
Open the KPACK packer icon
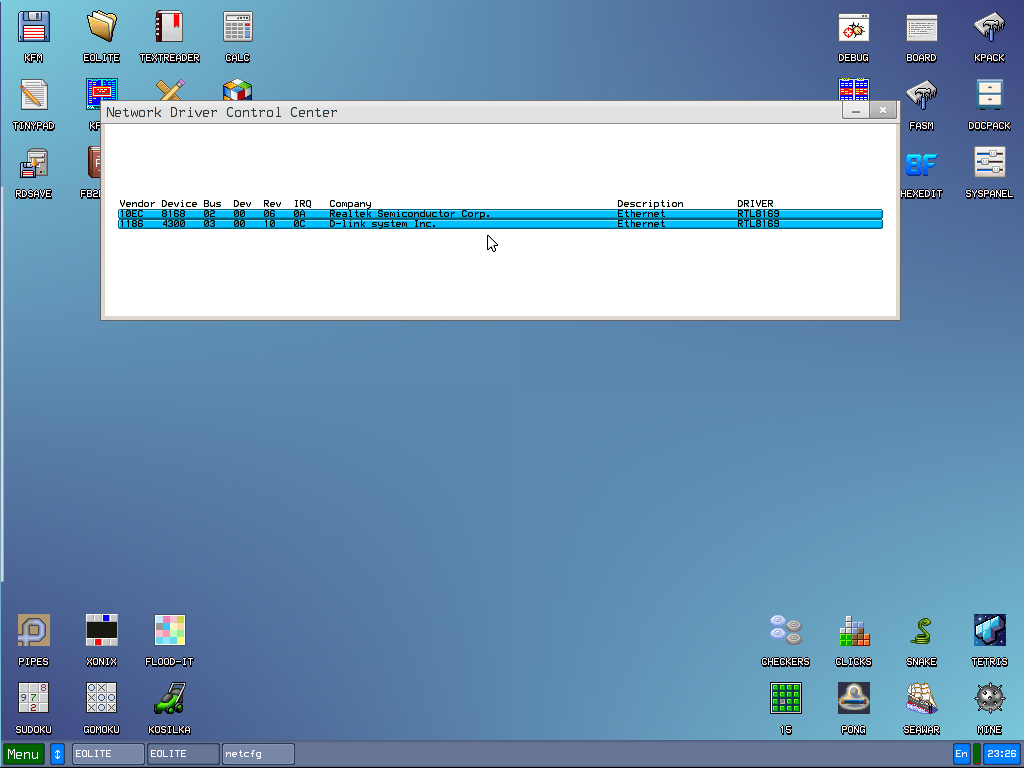[989, 28]
